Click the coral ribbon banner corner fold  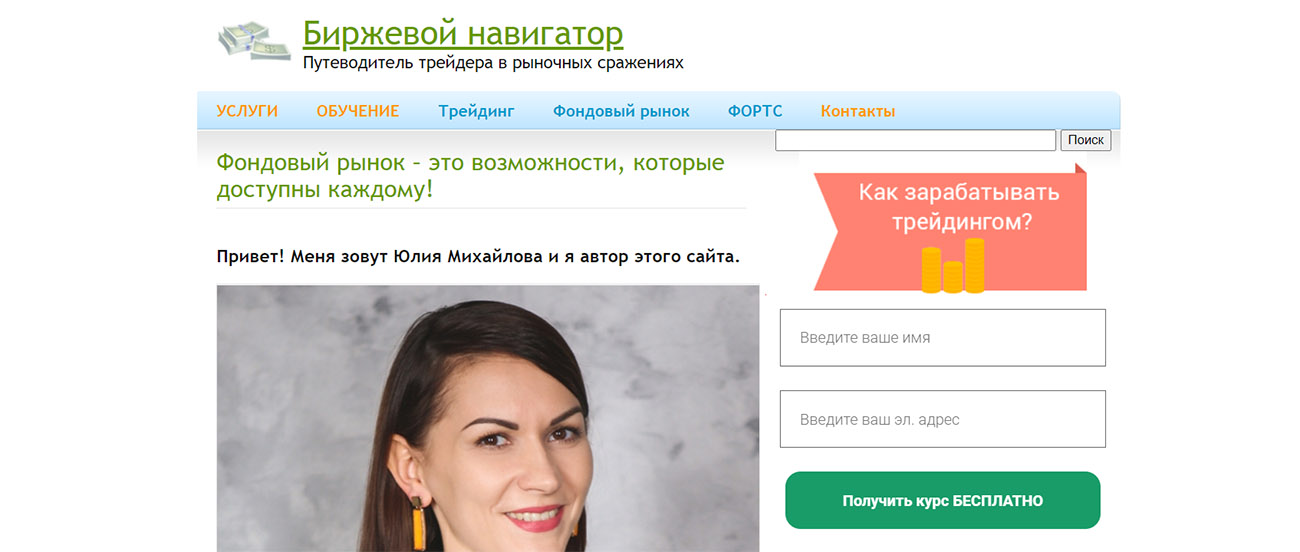[1081, 168]
